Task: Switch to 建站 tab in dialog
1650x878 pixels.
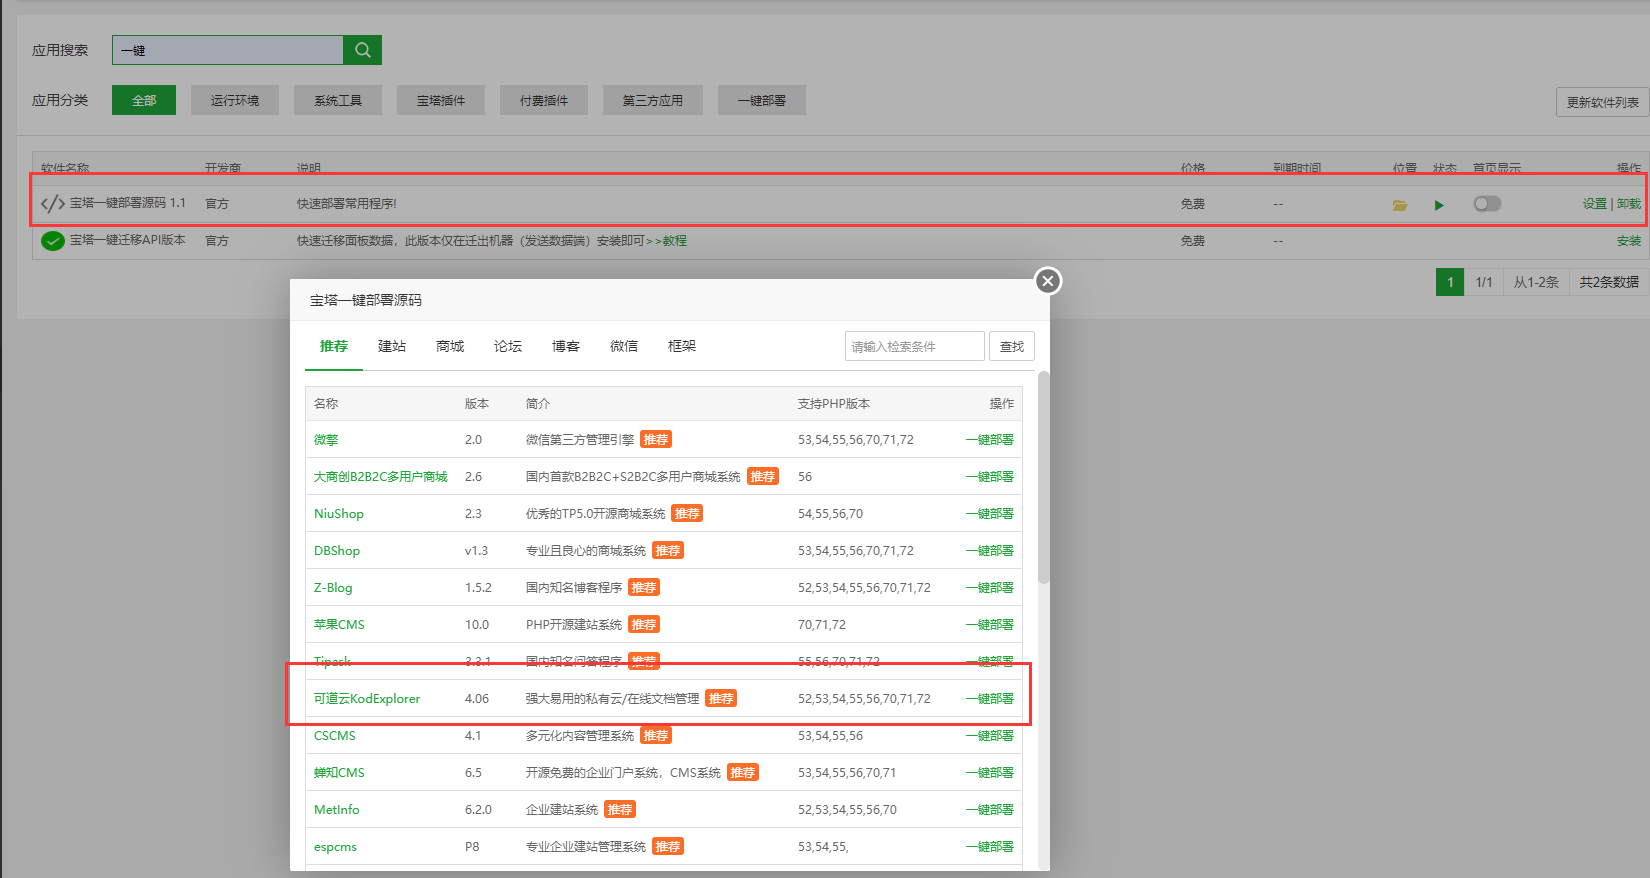Action: click(x=392, y=346)
